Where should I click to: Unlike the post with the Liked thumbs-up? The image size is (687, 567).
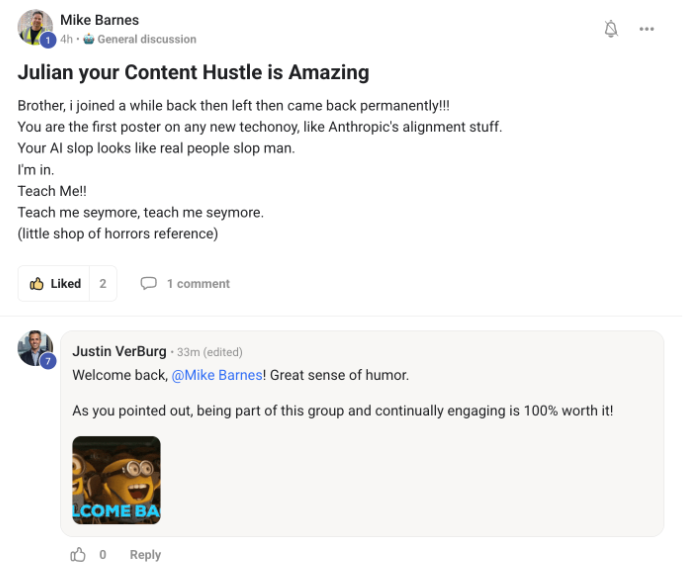pyautogui.click(x=55, y=284)
